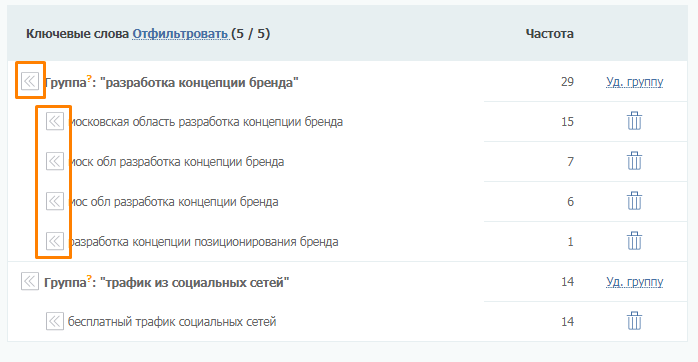Click arrow icon beside "мос обл разработка концепции бренда"
Screen dimensions: 698x362
click(55, 201)
